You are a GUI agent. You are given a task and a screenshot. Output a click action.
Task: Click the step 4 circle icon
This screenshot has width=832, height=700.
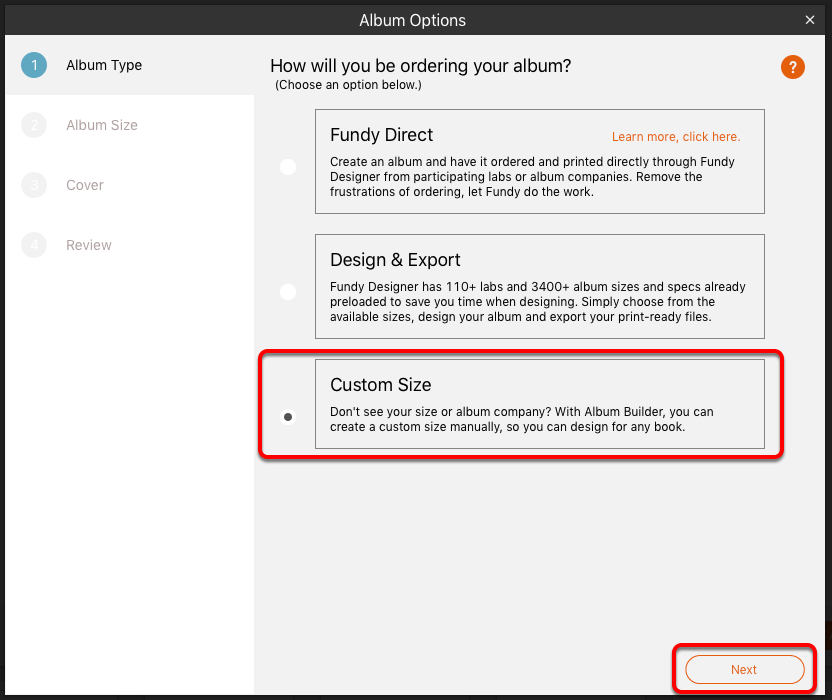[34, 245]
